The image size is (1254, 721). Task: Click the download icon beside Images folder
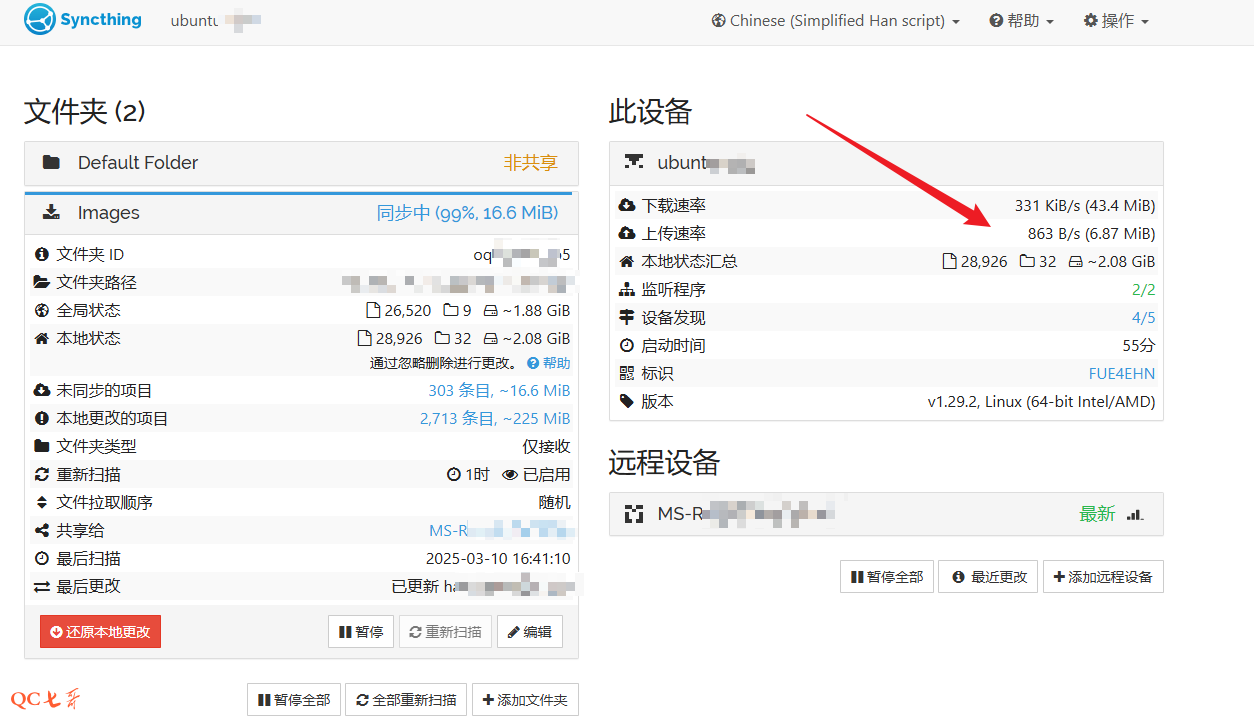(51, 213)
